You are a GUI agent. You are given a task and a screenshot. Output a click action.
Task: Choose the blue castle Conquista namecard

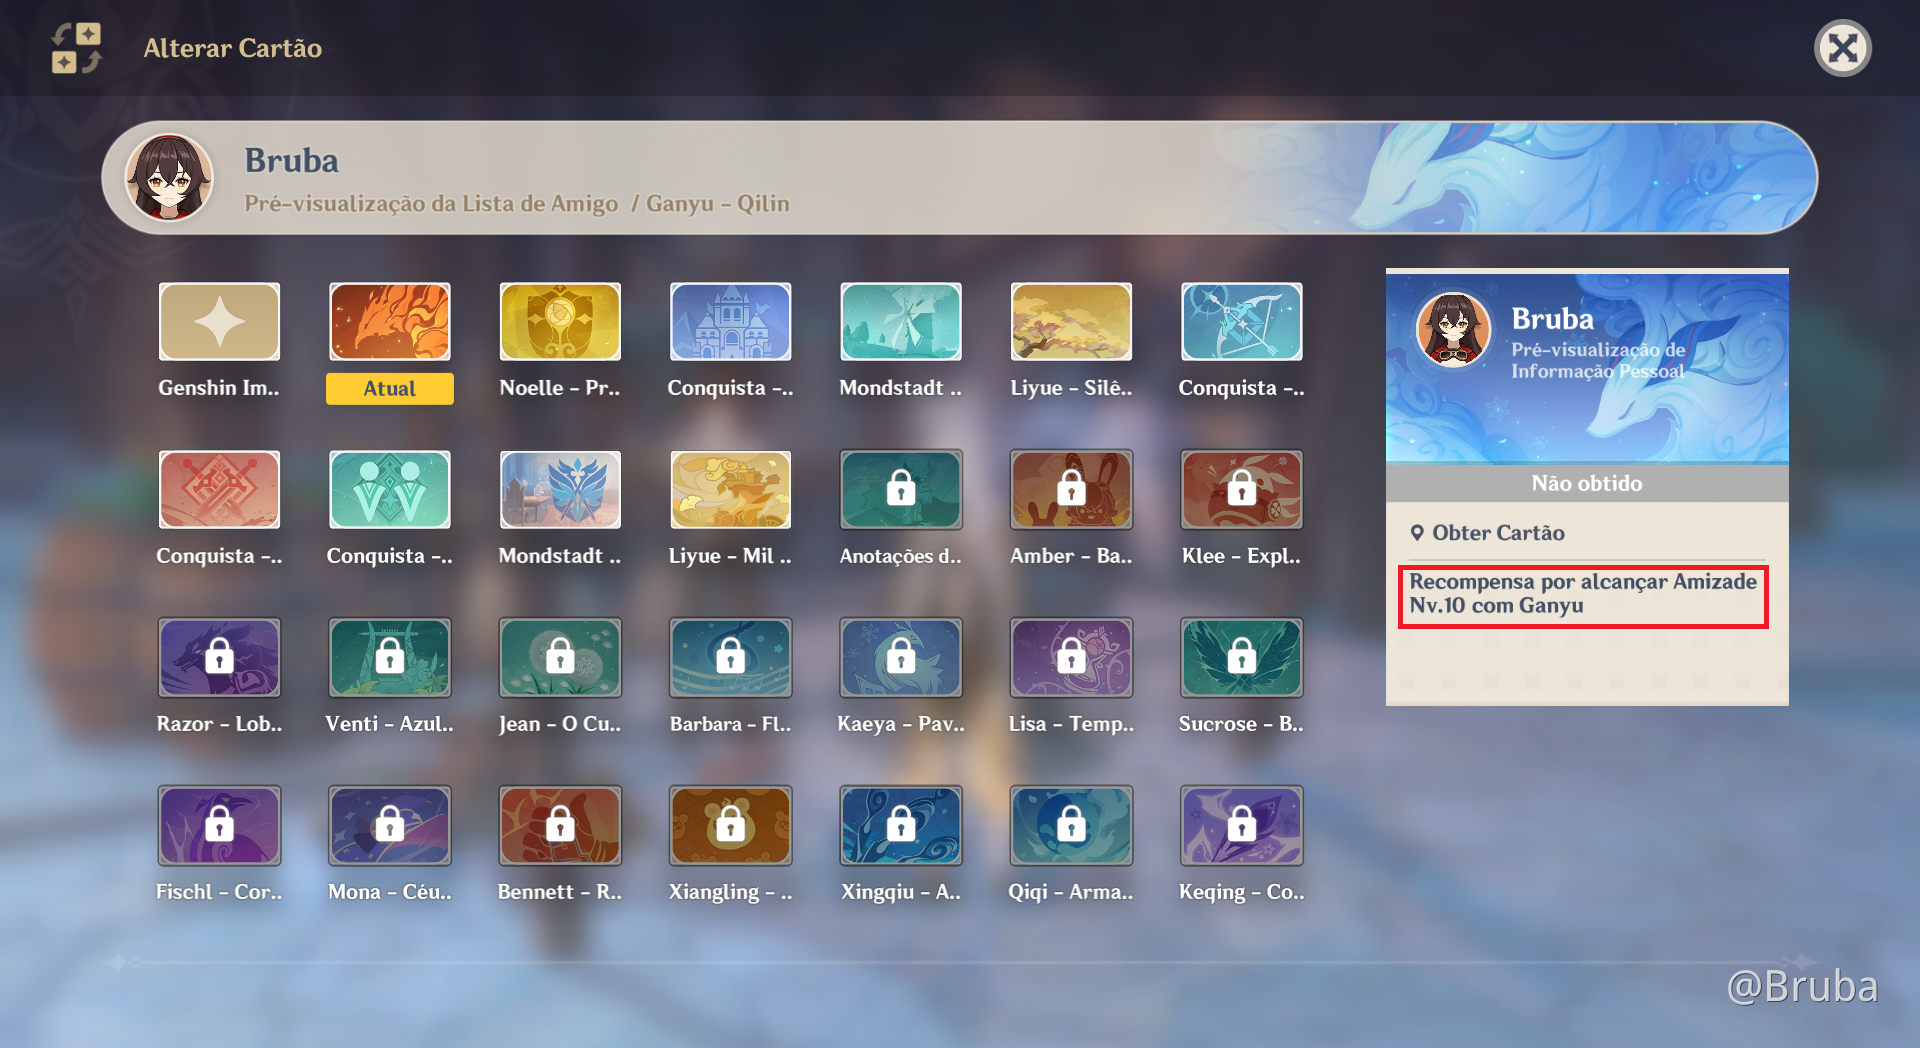[x=730, y=321]
